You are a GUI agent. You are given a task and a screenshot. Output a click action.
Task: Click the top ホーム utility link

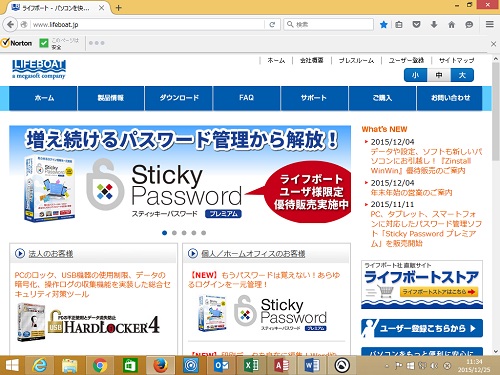tap(276, 60)
